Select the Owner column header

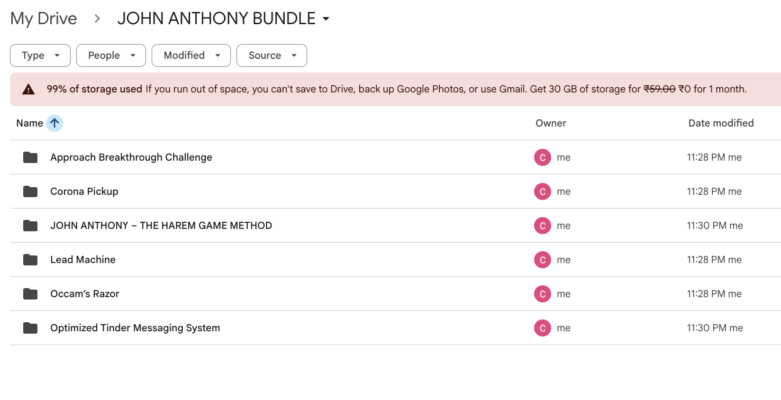click(551, 123)
